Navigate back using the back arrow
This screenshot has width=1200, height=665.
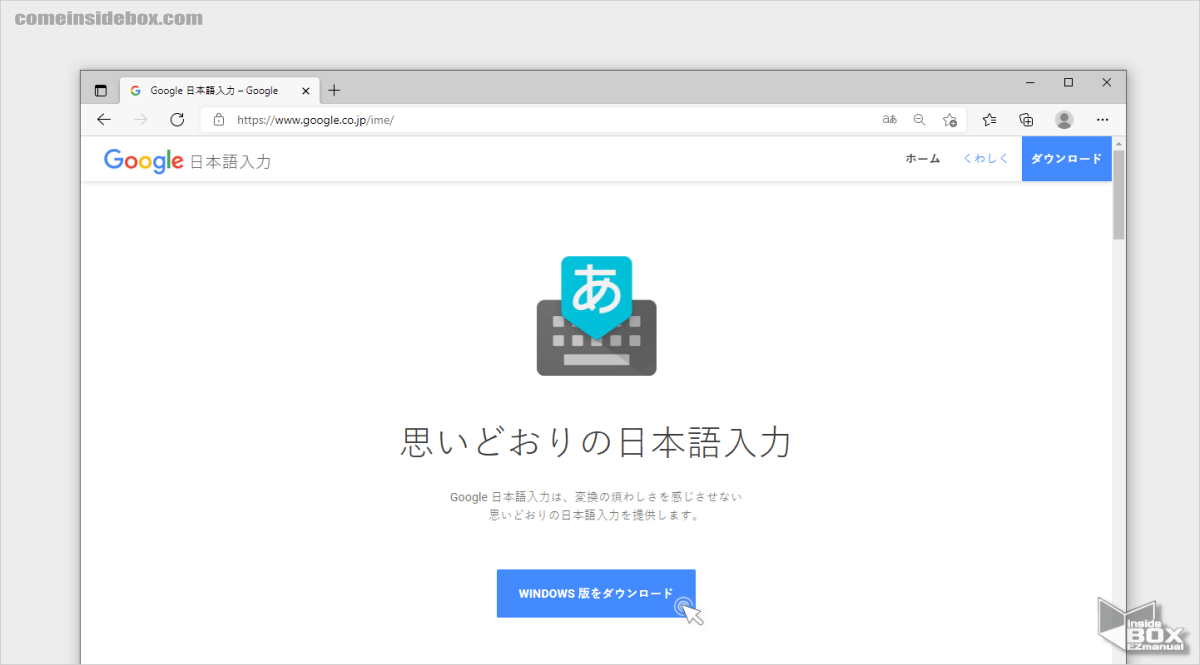click(x=104, y=119)
